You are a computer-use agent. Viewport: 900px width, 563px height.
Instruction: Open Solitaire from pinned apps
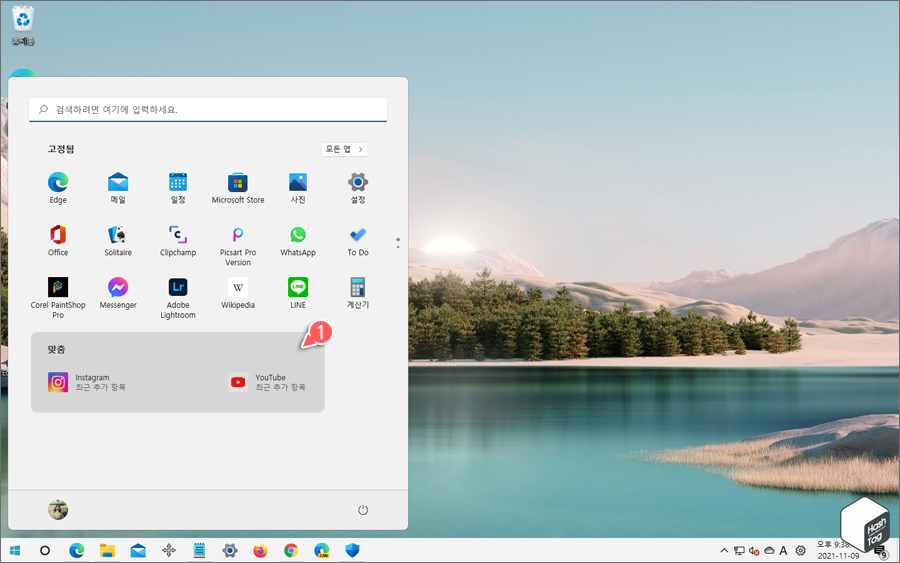tap(118, 240)
